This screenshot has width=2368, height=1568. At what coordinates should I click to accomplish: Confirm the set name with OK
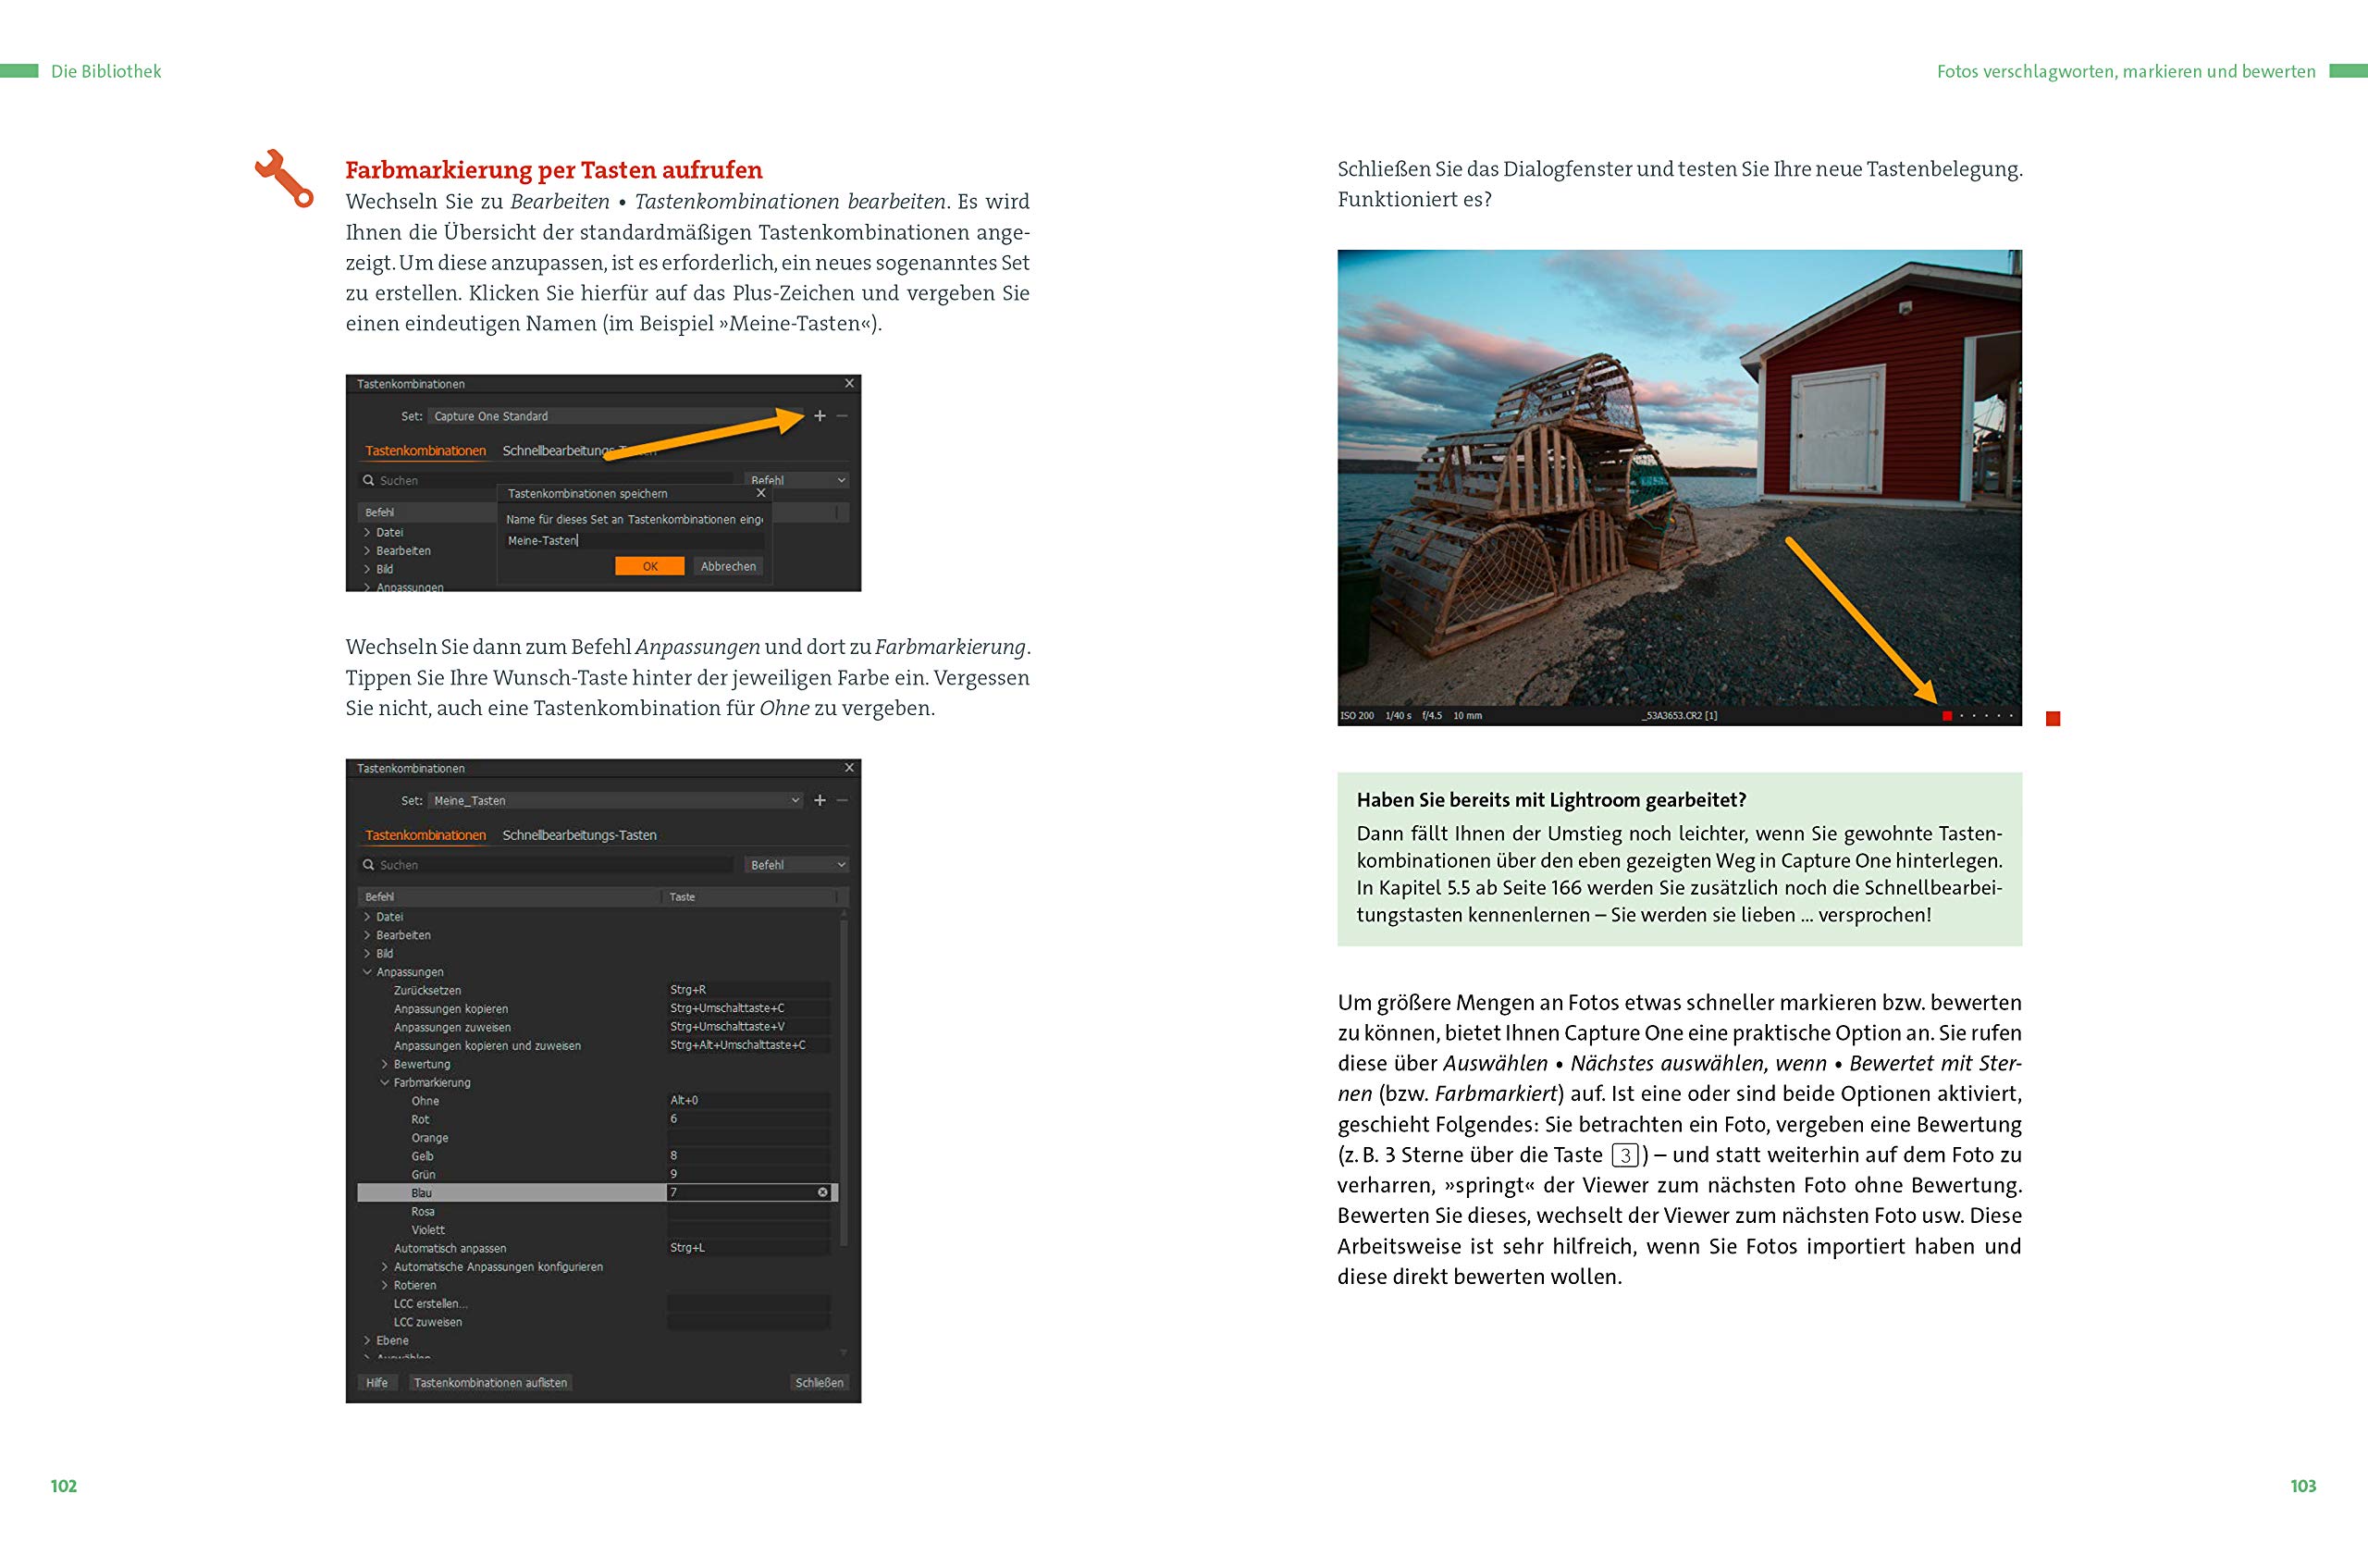click(x=650, y=566)
